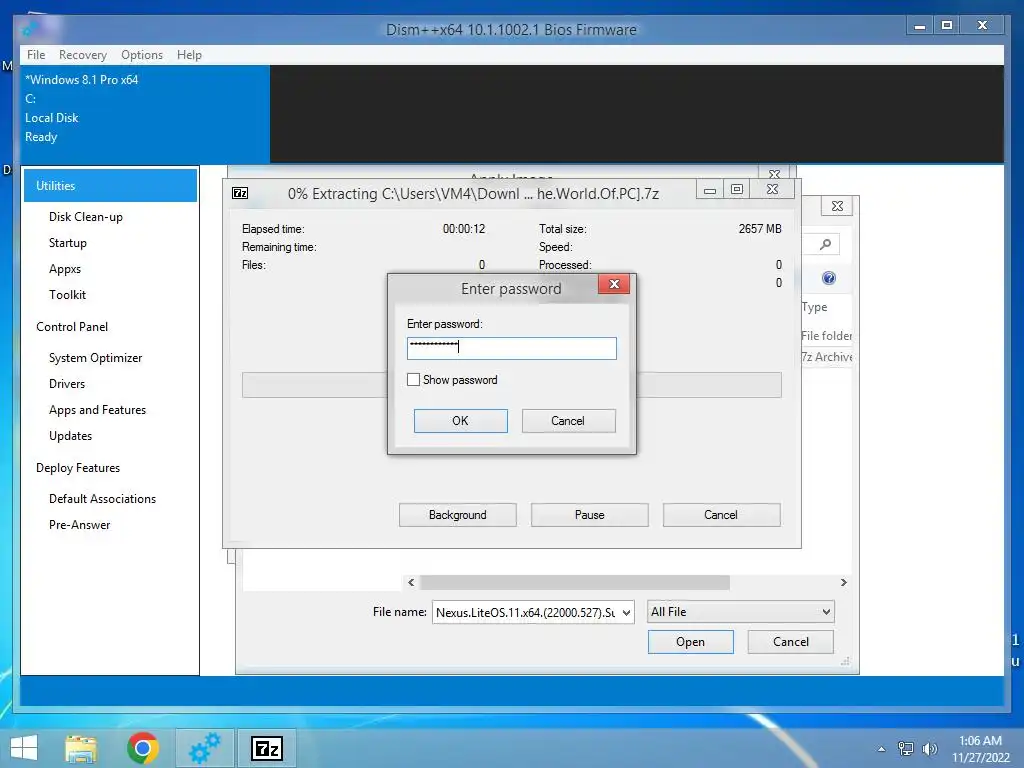
Task: Switch to Dism++ gears taskbar icon
Action: 204,748
